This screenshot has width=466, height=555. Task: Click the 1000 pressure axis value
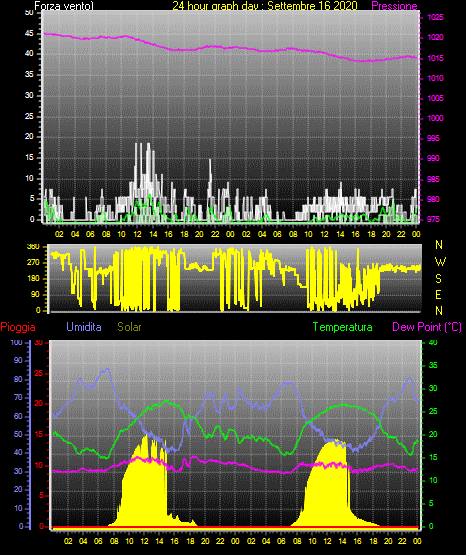click(x=435, y=118)
